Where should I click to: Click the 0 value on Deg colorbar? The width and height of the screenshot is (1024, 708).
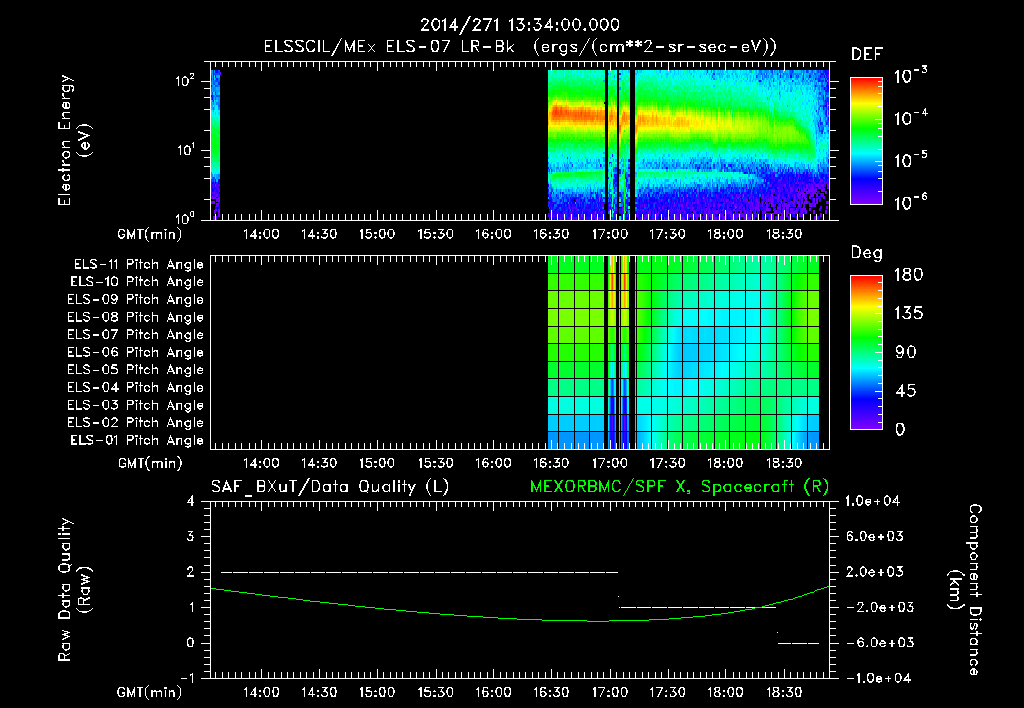click(901, 430)
